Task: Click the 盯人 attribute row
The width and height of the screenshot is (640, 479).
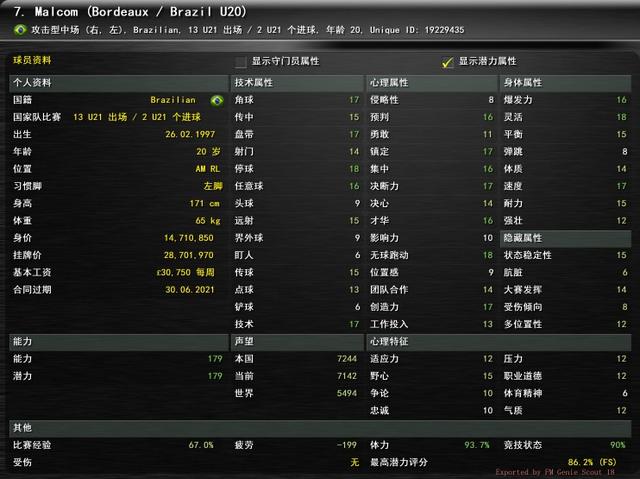Action: click(x=297, y=255)
